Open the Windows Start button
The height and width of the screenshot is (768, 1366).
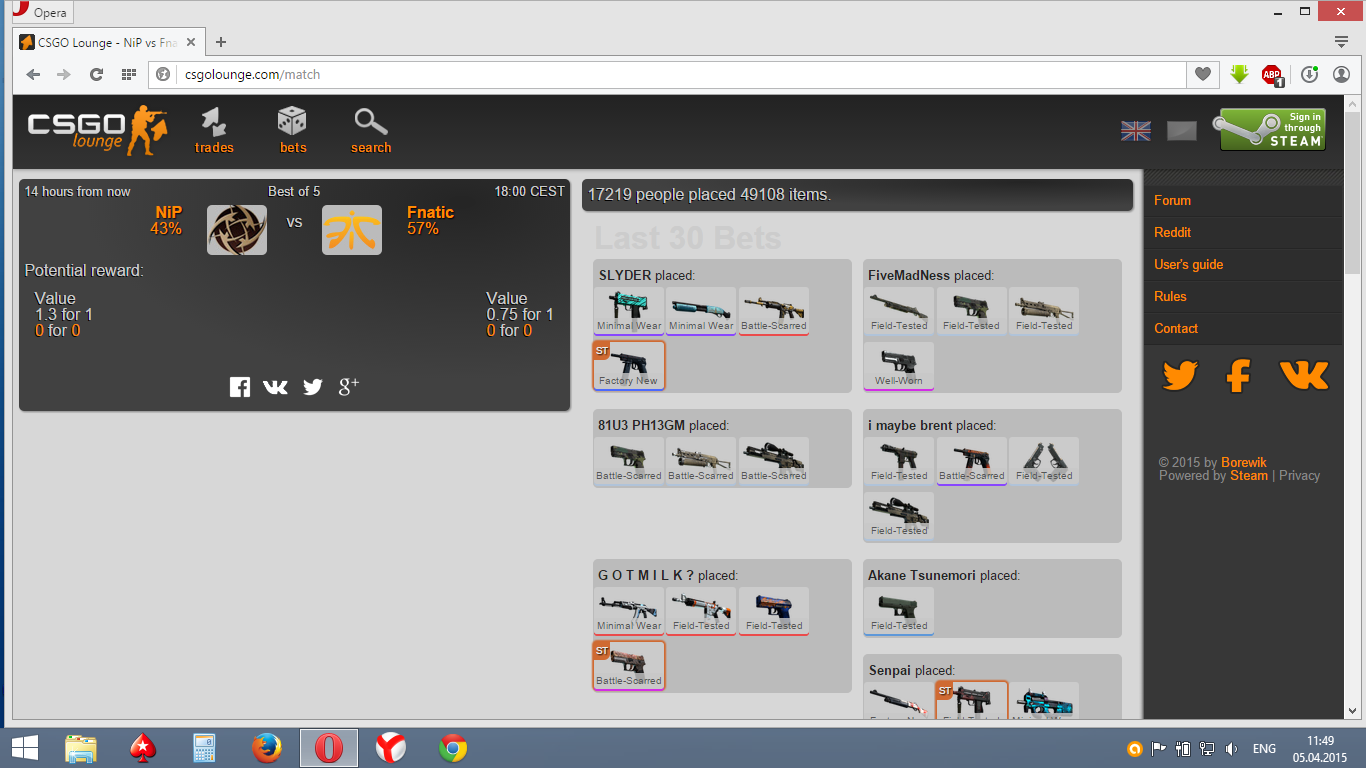25,748
